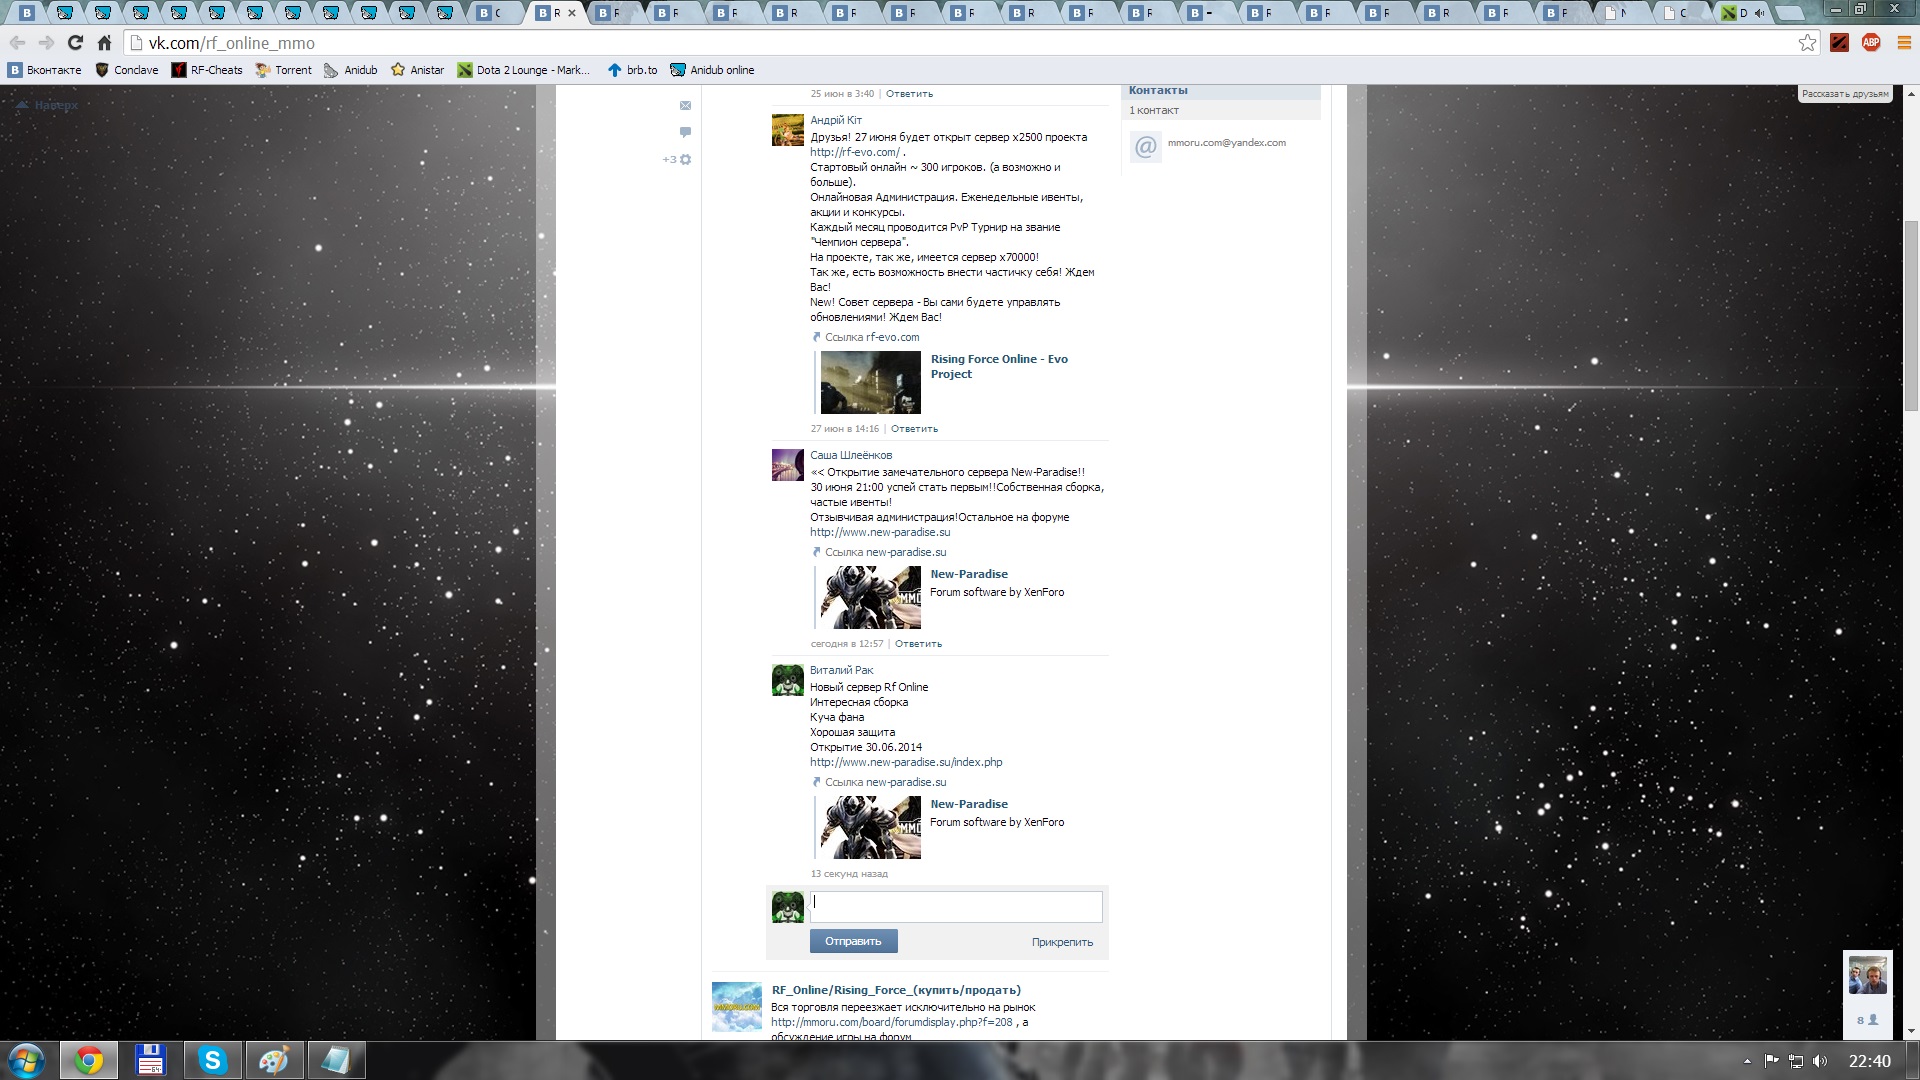Open Саша Шлеёнков's avatar
1920x1080 pixels.
[788, 465]
